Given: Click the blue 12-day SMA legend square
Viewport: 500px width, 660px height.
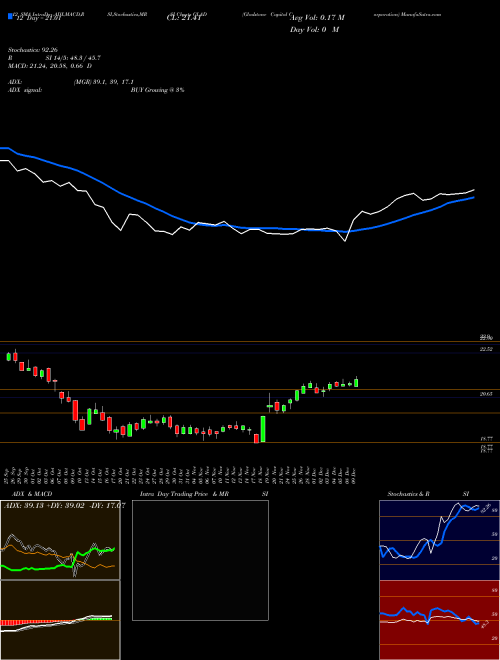Looking at the screenshot, I should coord(10,16).
